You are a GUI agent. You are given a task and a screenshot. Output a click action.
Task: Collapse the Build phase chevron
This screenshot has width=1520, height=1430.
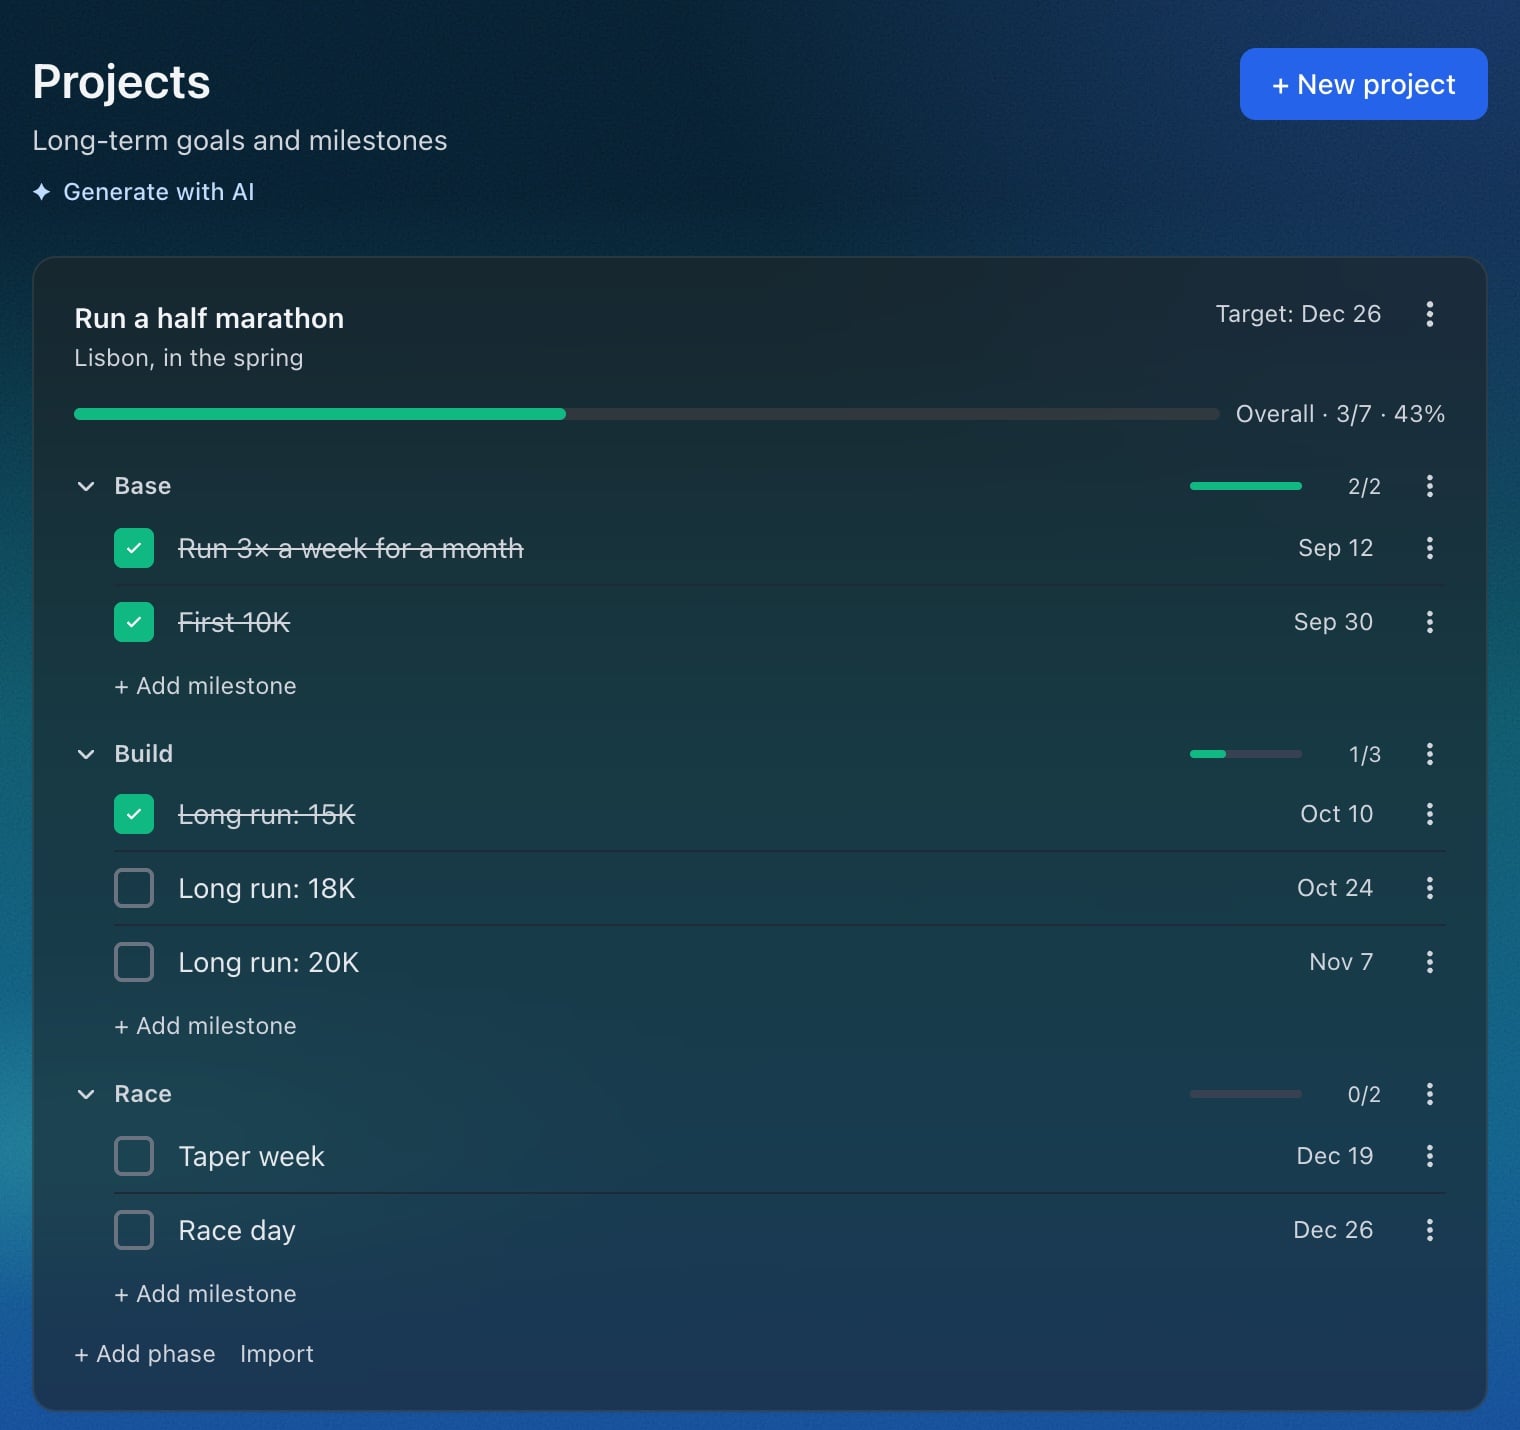coord(86,754)
